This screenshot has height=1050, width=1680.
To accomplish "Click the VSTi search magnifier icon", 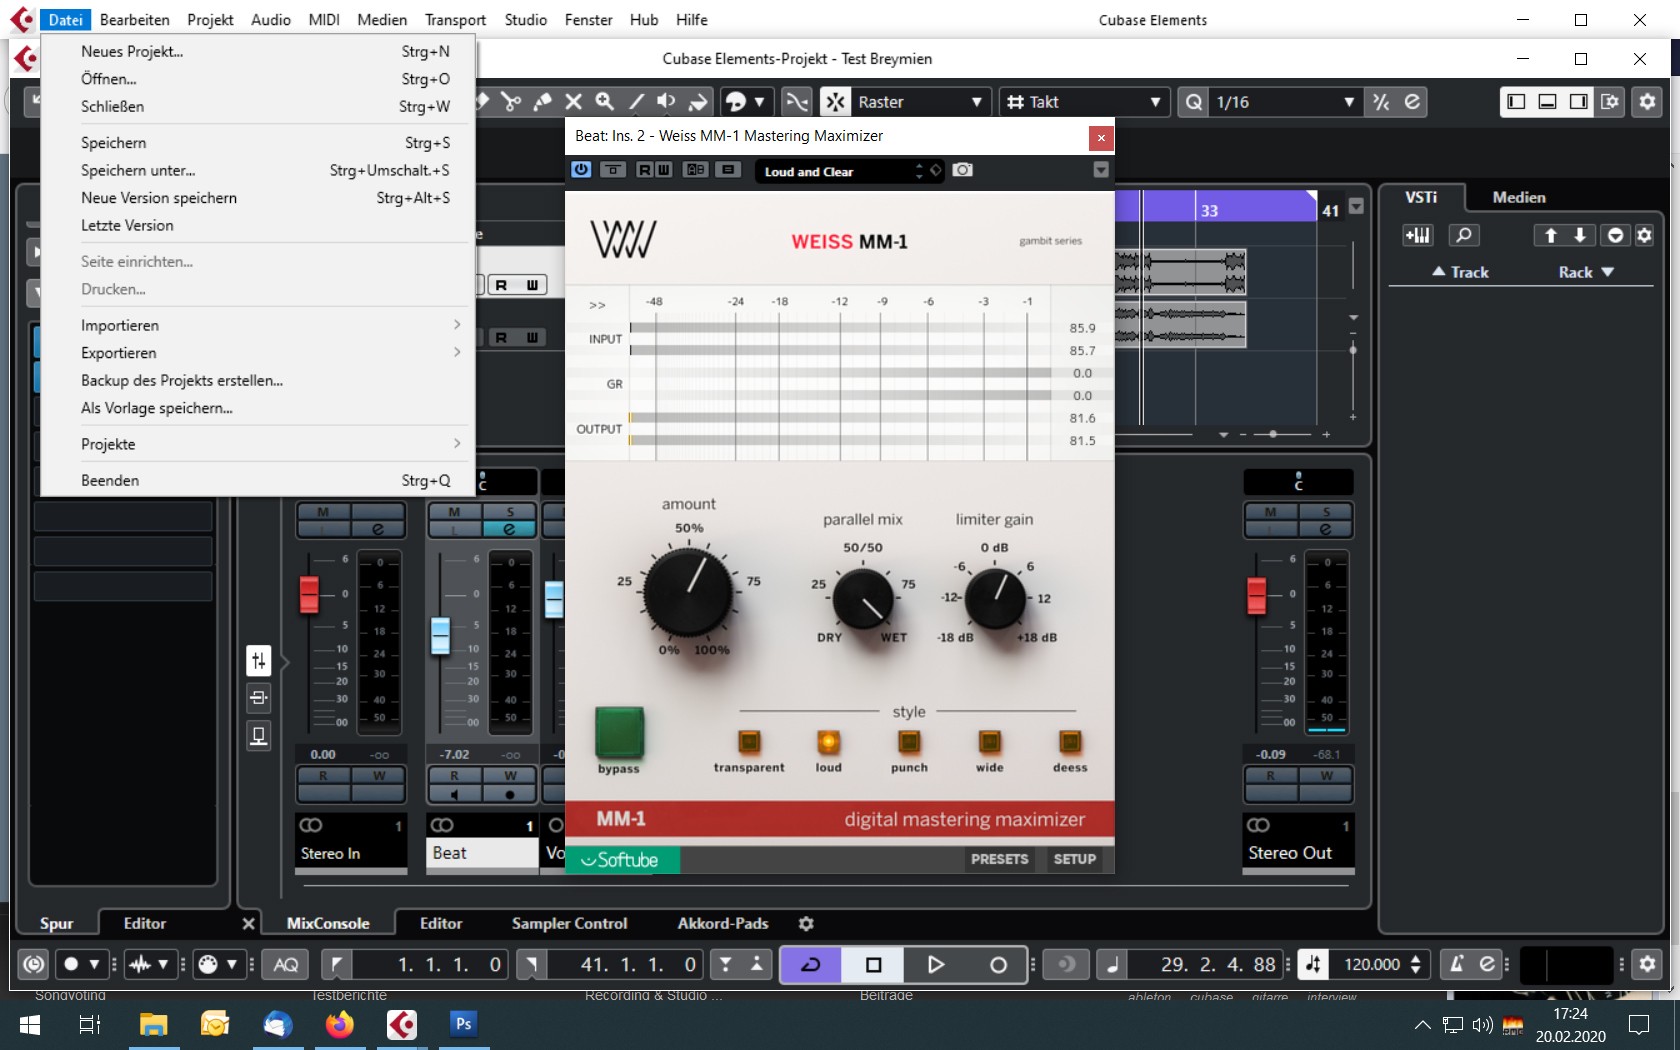I will pos(1463,235).
